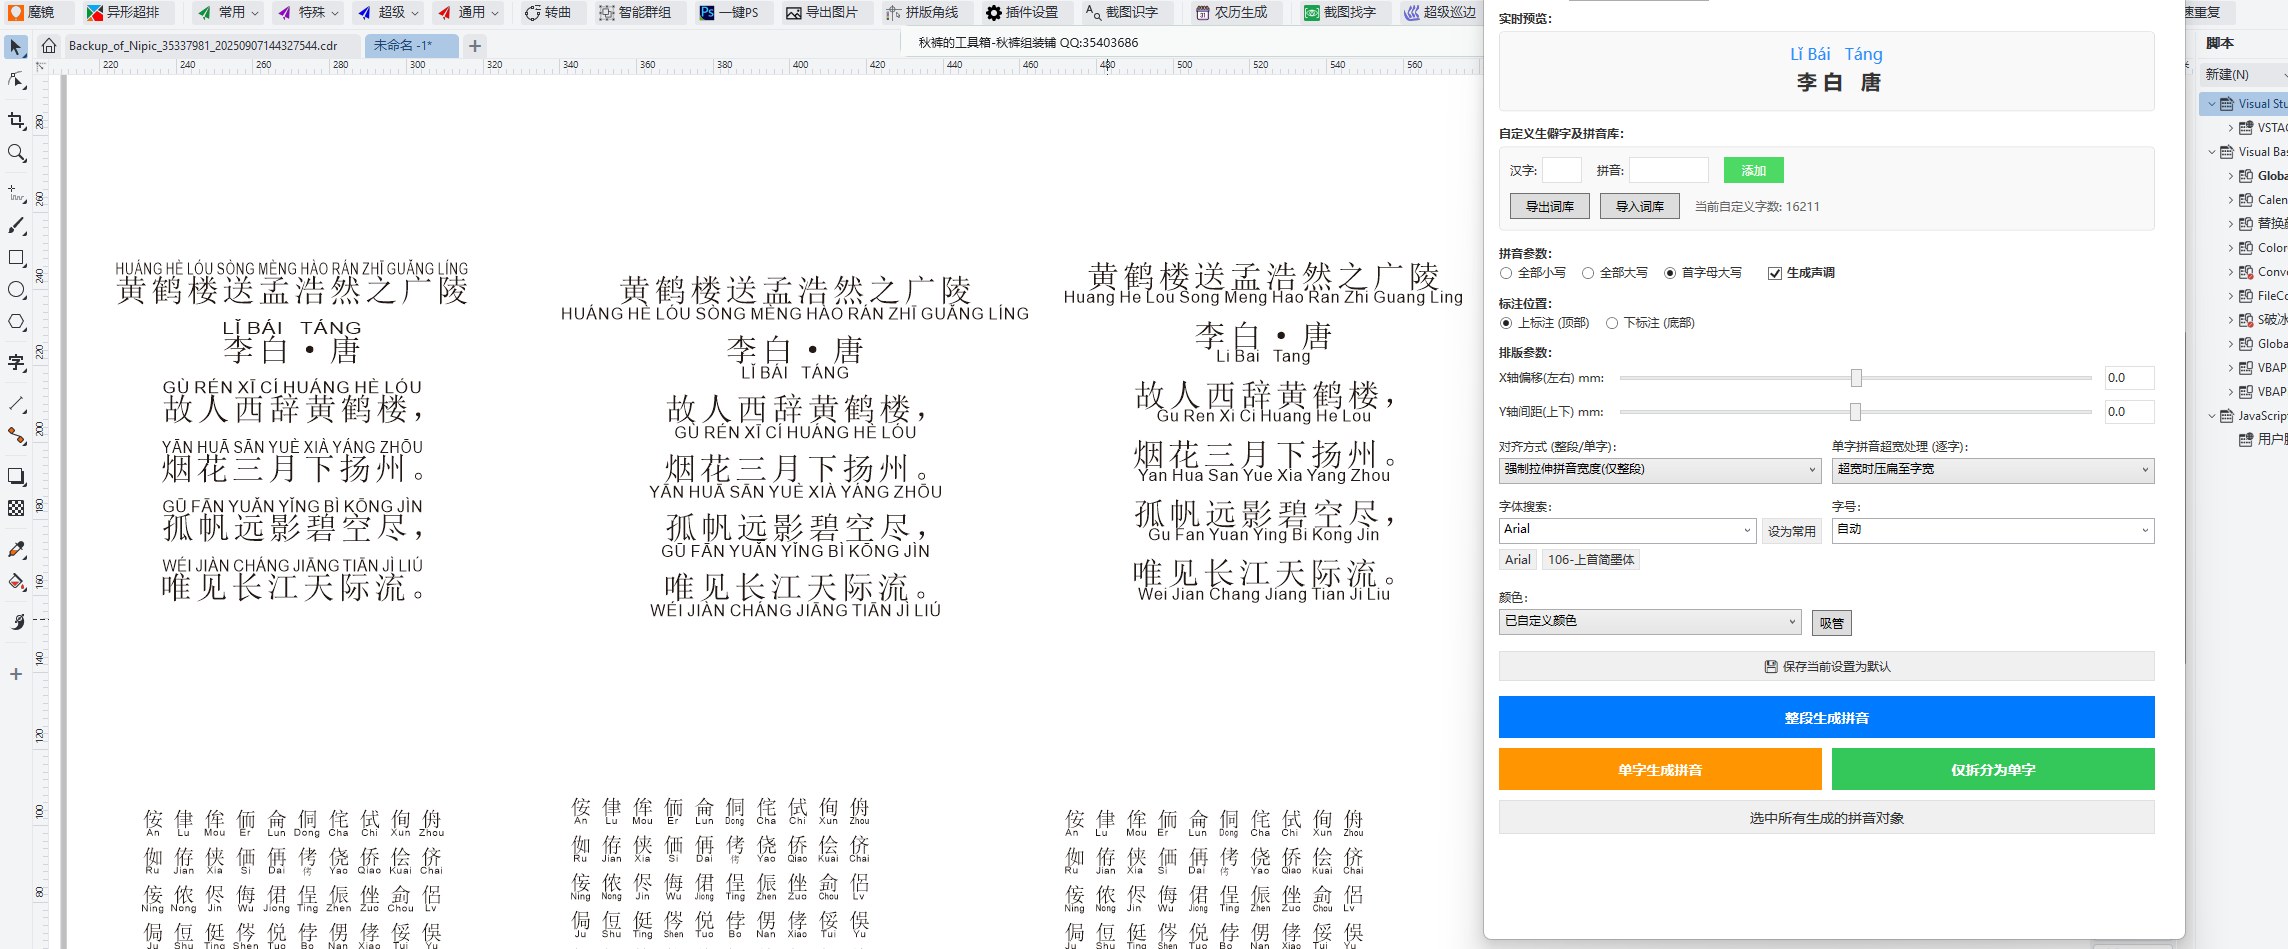Select the Ellipse tool
Screen dimensions: 2288x949
click(16, 290)
